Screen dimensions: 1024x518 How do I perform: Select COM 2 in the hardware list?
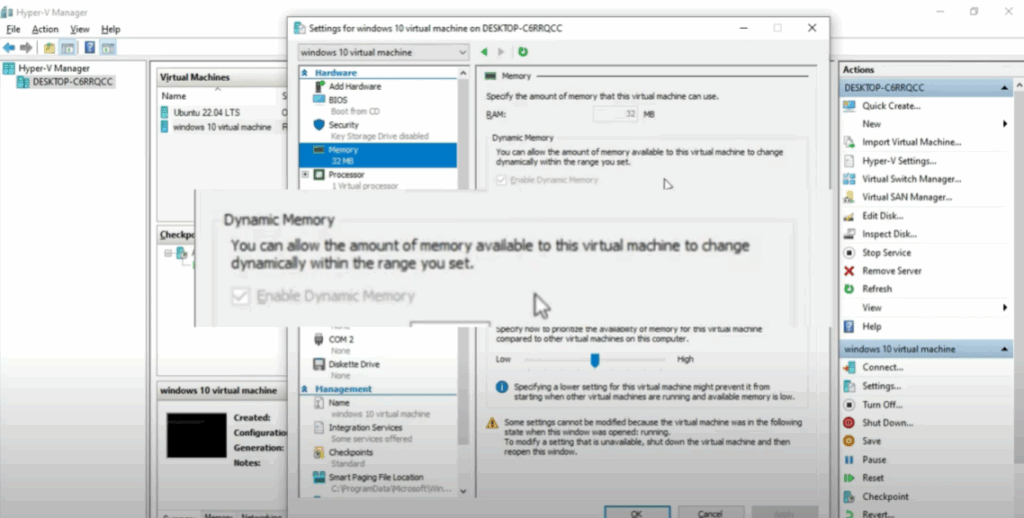pos(341,340)
